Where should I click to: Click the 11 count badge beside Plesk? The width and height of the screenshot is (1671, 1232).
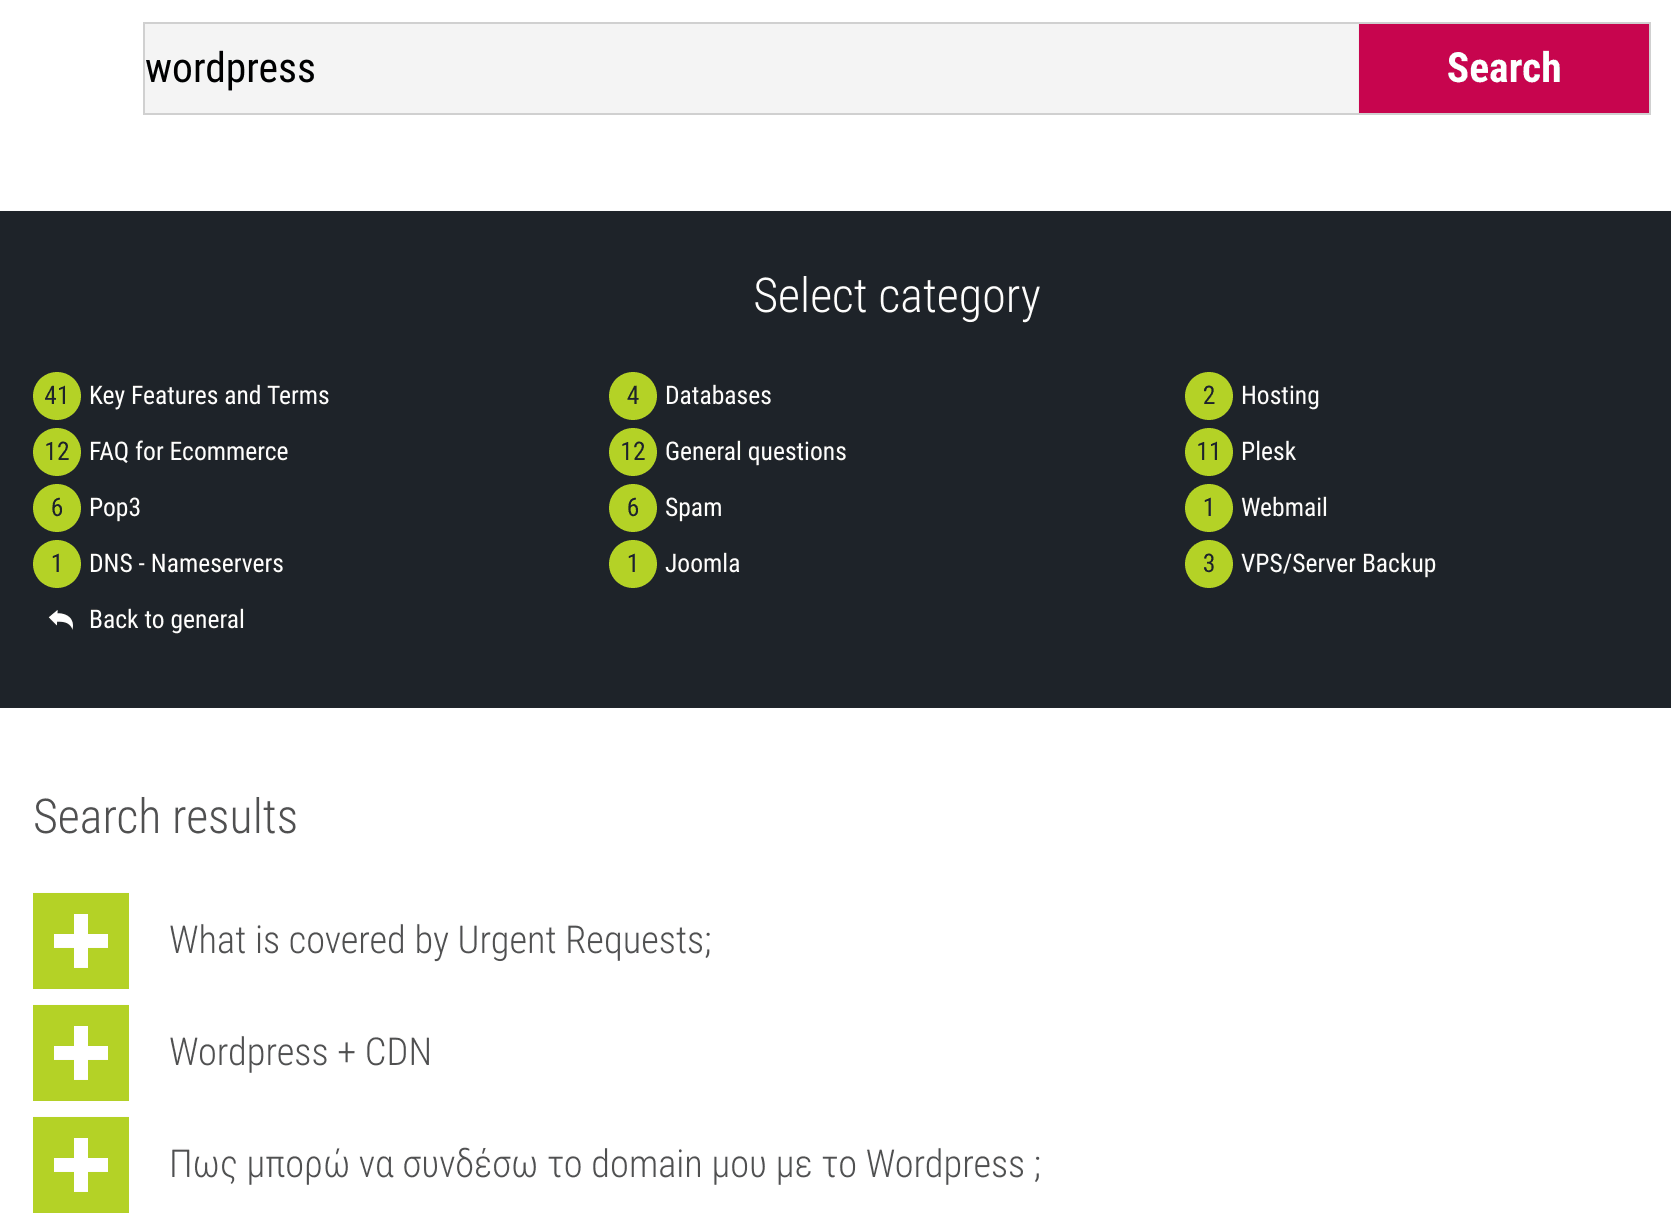[1209, 452]
